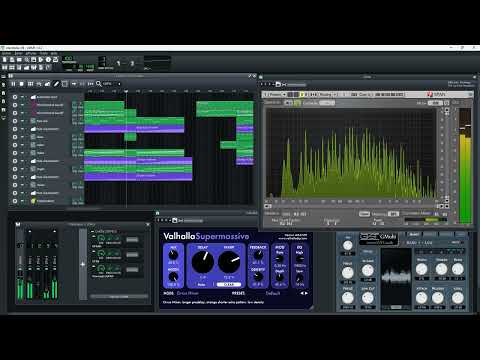
Task: Click the MIX knob in Valhalla Supermassive
Action: [173, 255]
